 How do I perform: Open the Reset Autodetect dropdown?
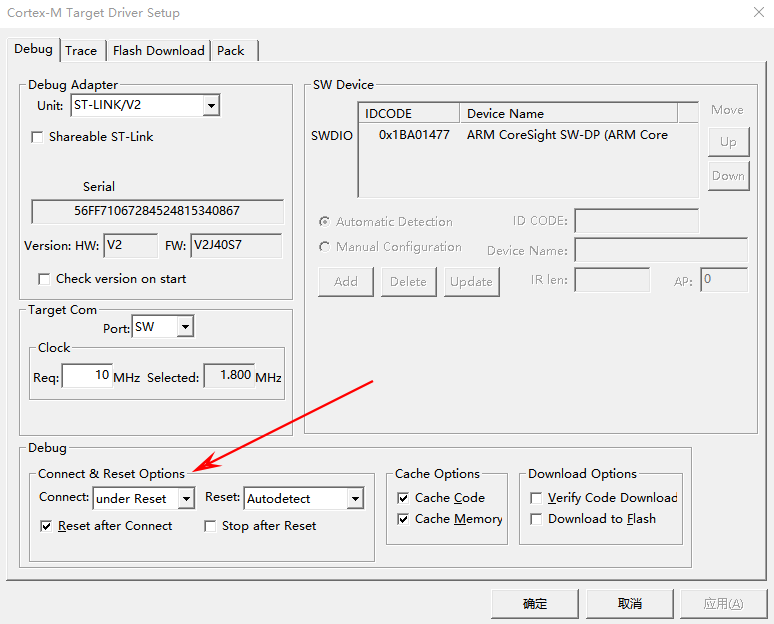[355, 499]
